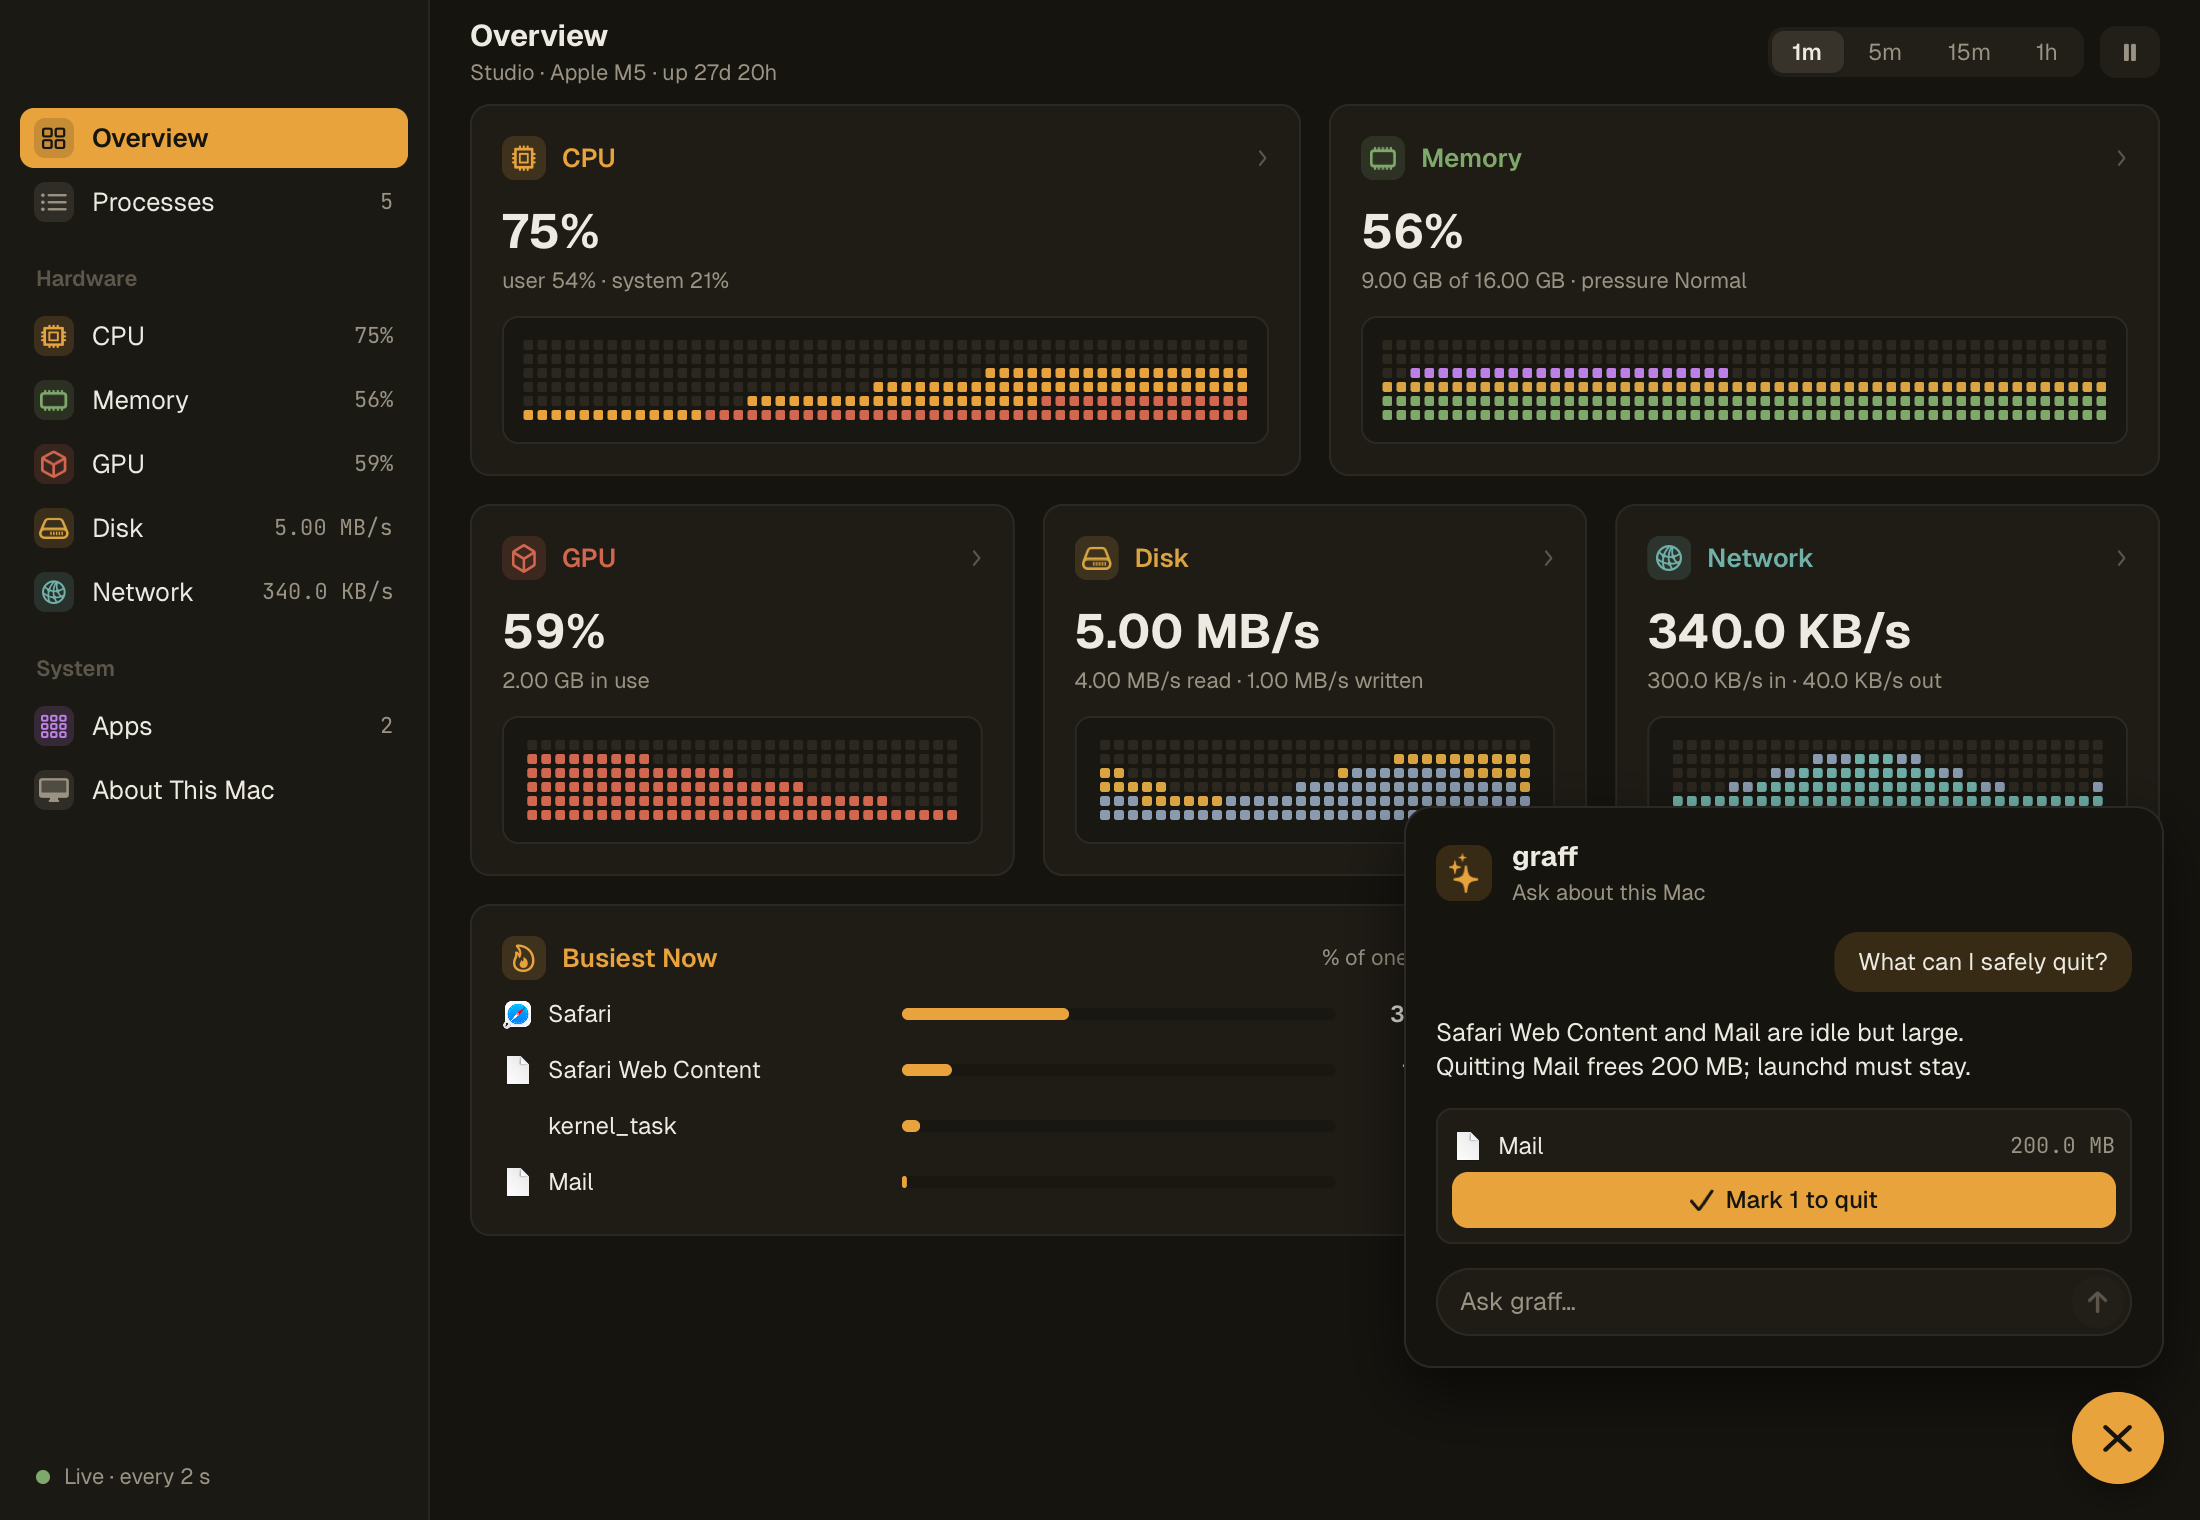Screen dimensions: 2200x1520
Task: Expand the CPU card chevron
Action: pos(1262,158)
